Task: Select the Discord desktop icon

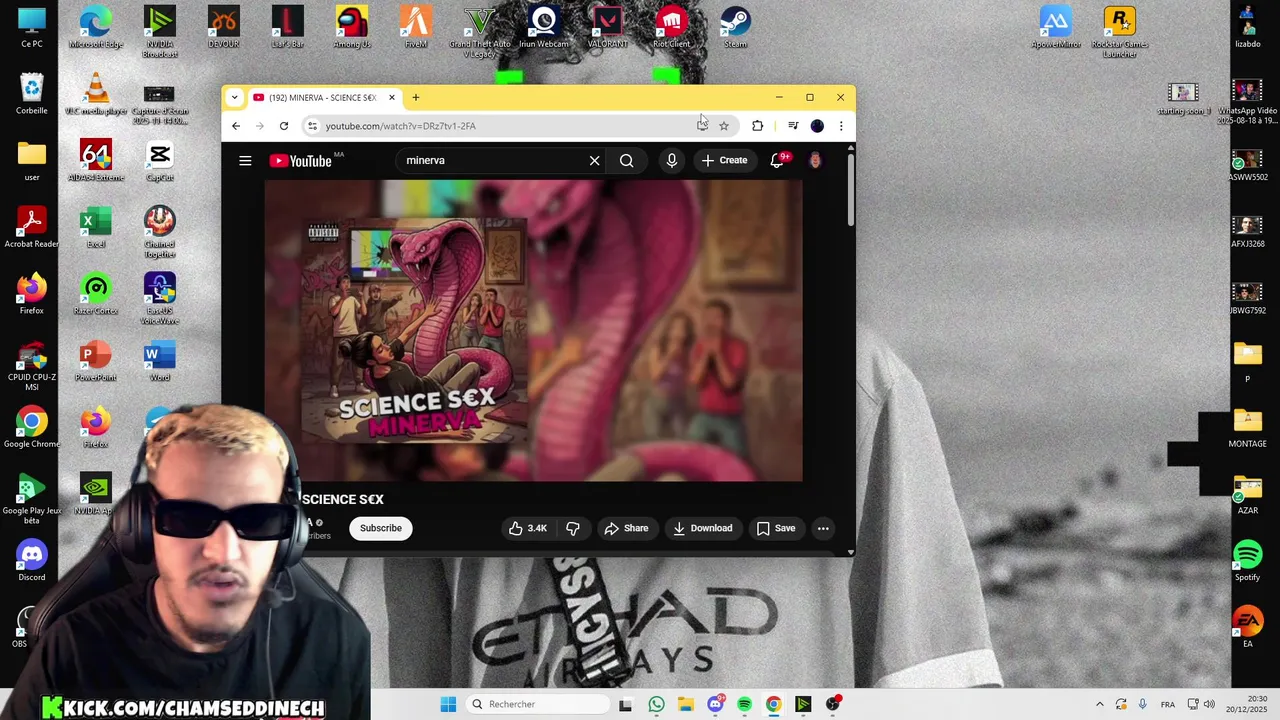Action: click(32, 562)
